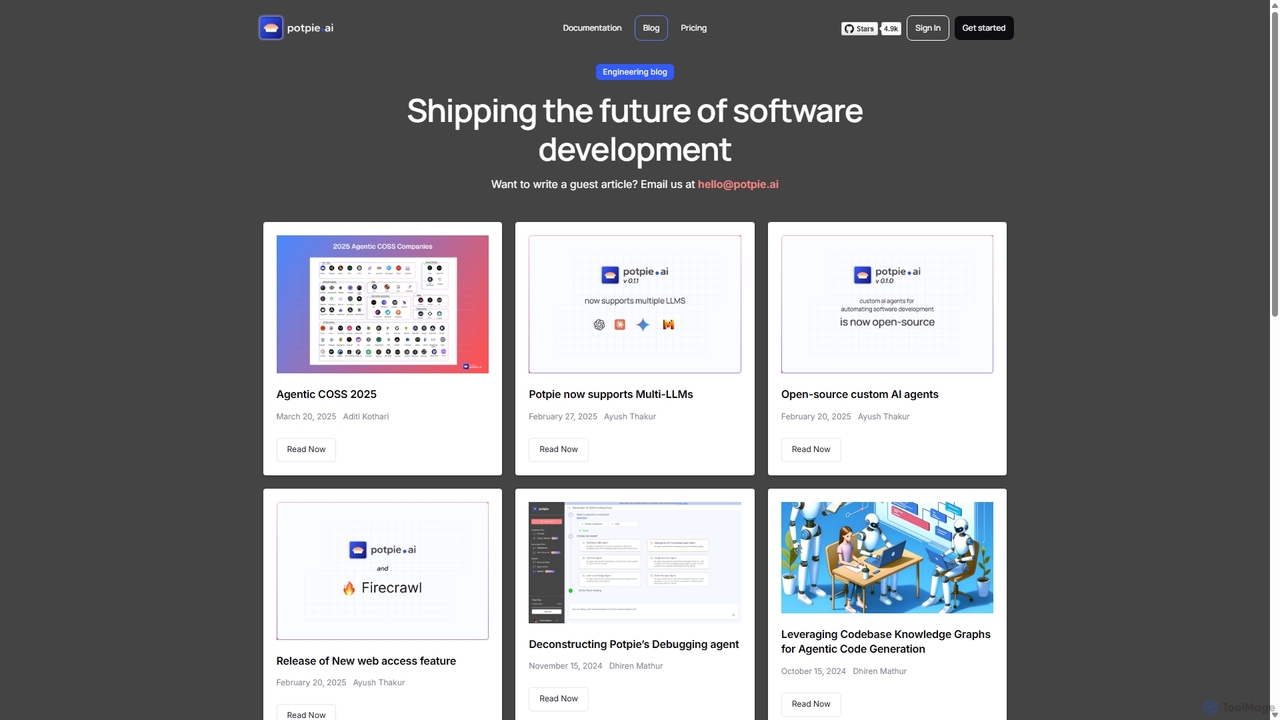Click author Dhiren Mathur on Debugging agent card
The width and height of the screenshot is (1280, 720).
636,666
